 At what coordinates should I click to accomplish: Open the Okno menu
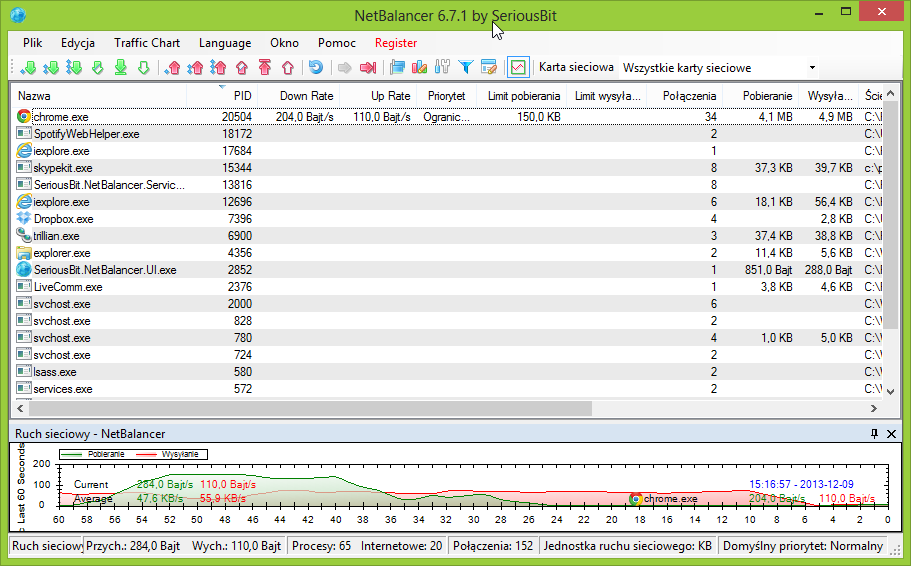point(284,43)
